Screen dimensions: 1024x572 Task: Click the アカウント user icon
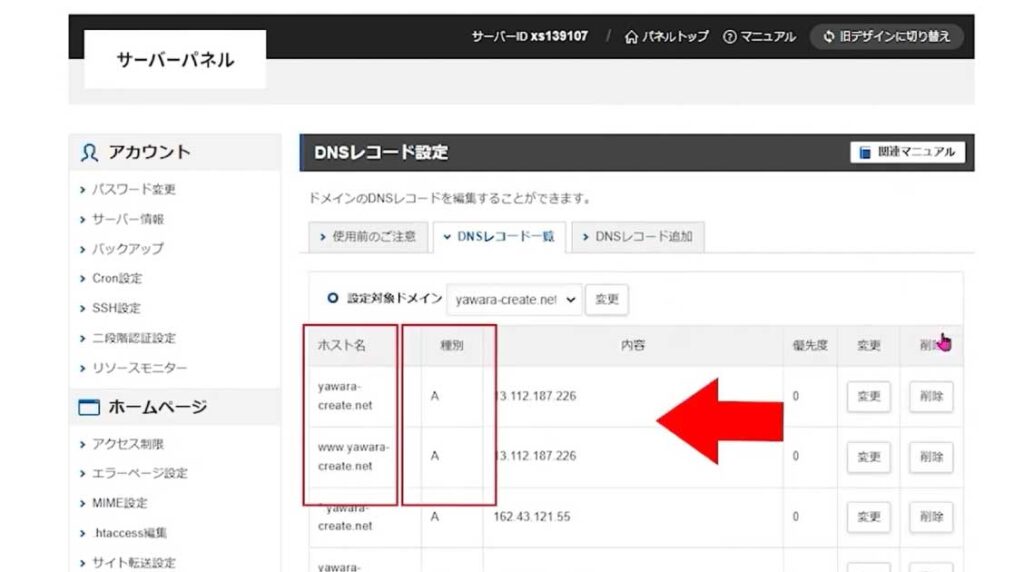89,153
